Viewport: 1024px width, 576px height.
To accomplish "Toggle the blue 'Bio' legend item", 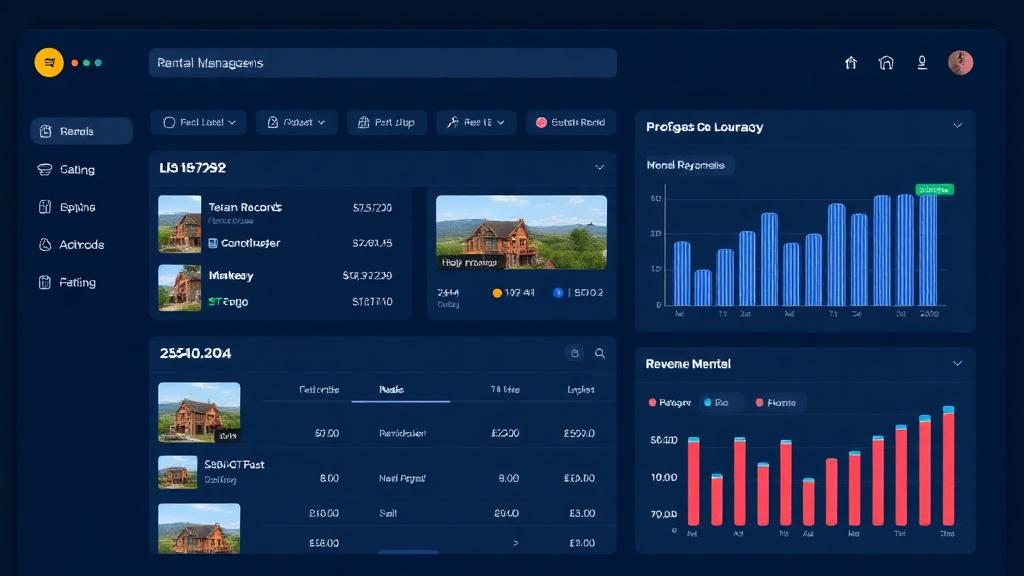I will click(x=716, y=402).
